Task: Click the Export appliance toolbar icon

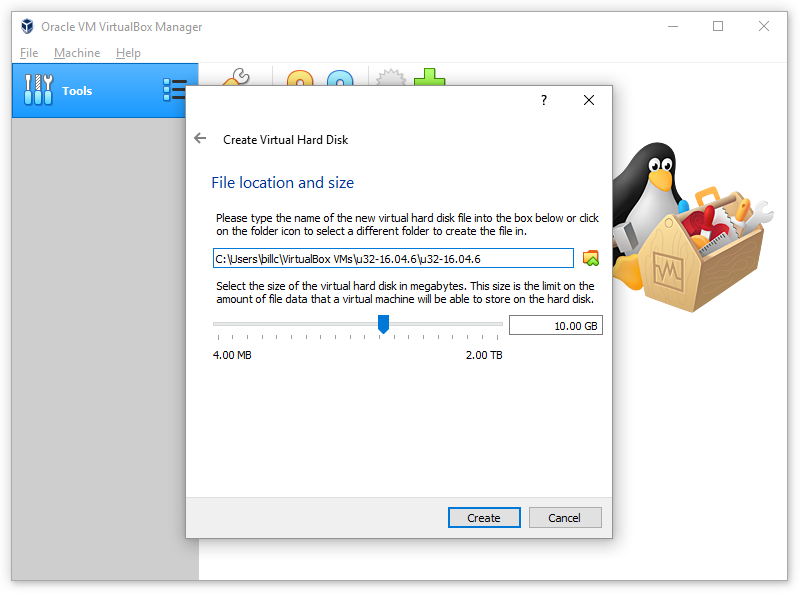Action: click(x=341, y=79)
